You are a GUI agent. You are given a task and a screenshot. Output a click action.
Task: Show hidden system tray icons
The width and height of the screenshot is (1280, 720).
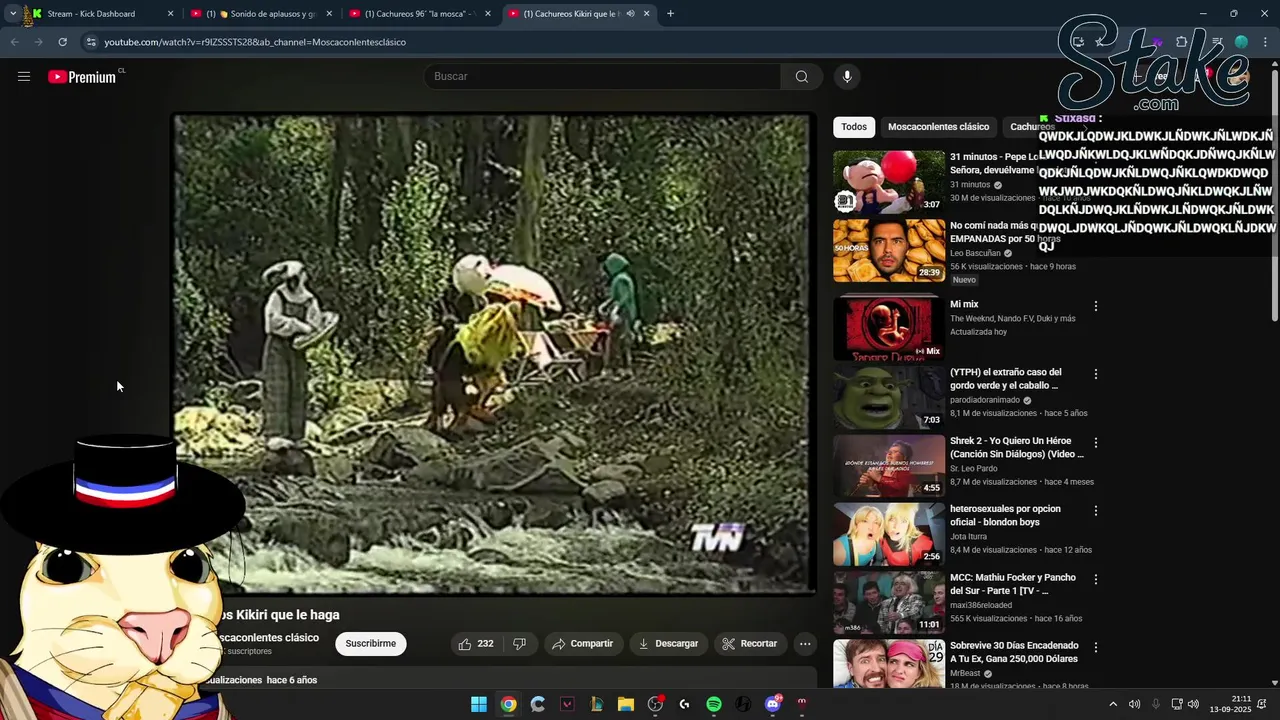(1113, 704)
